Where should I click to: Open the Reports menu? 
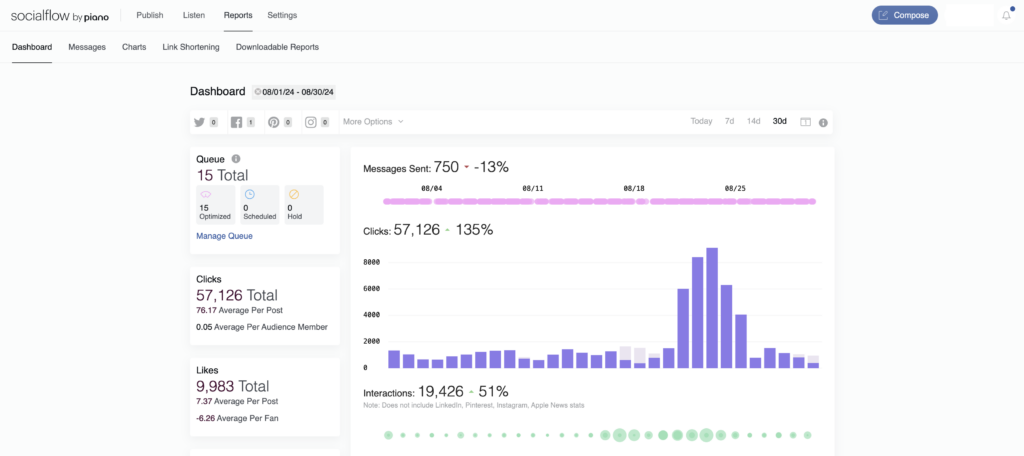[x=238, y=15]
